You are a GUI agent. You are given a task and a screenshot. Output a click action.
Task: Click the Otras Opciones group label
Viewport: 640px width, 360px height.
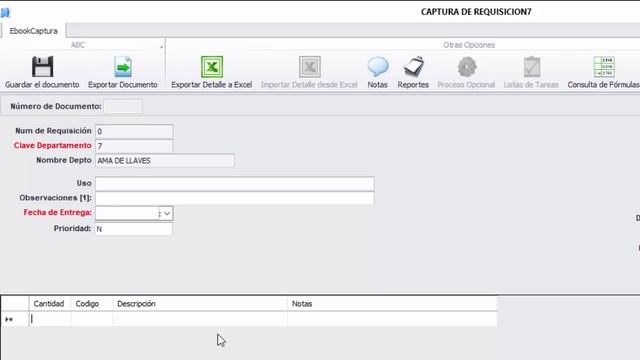tap(469, 45)
